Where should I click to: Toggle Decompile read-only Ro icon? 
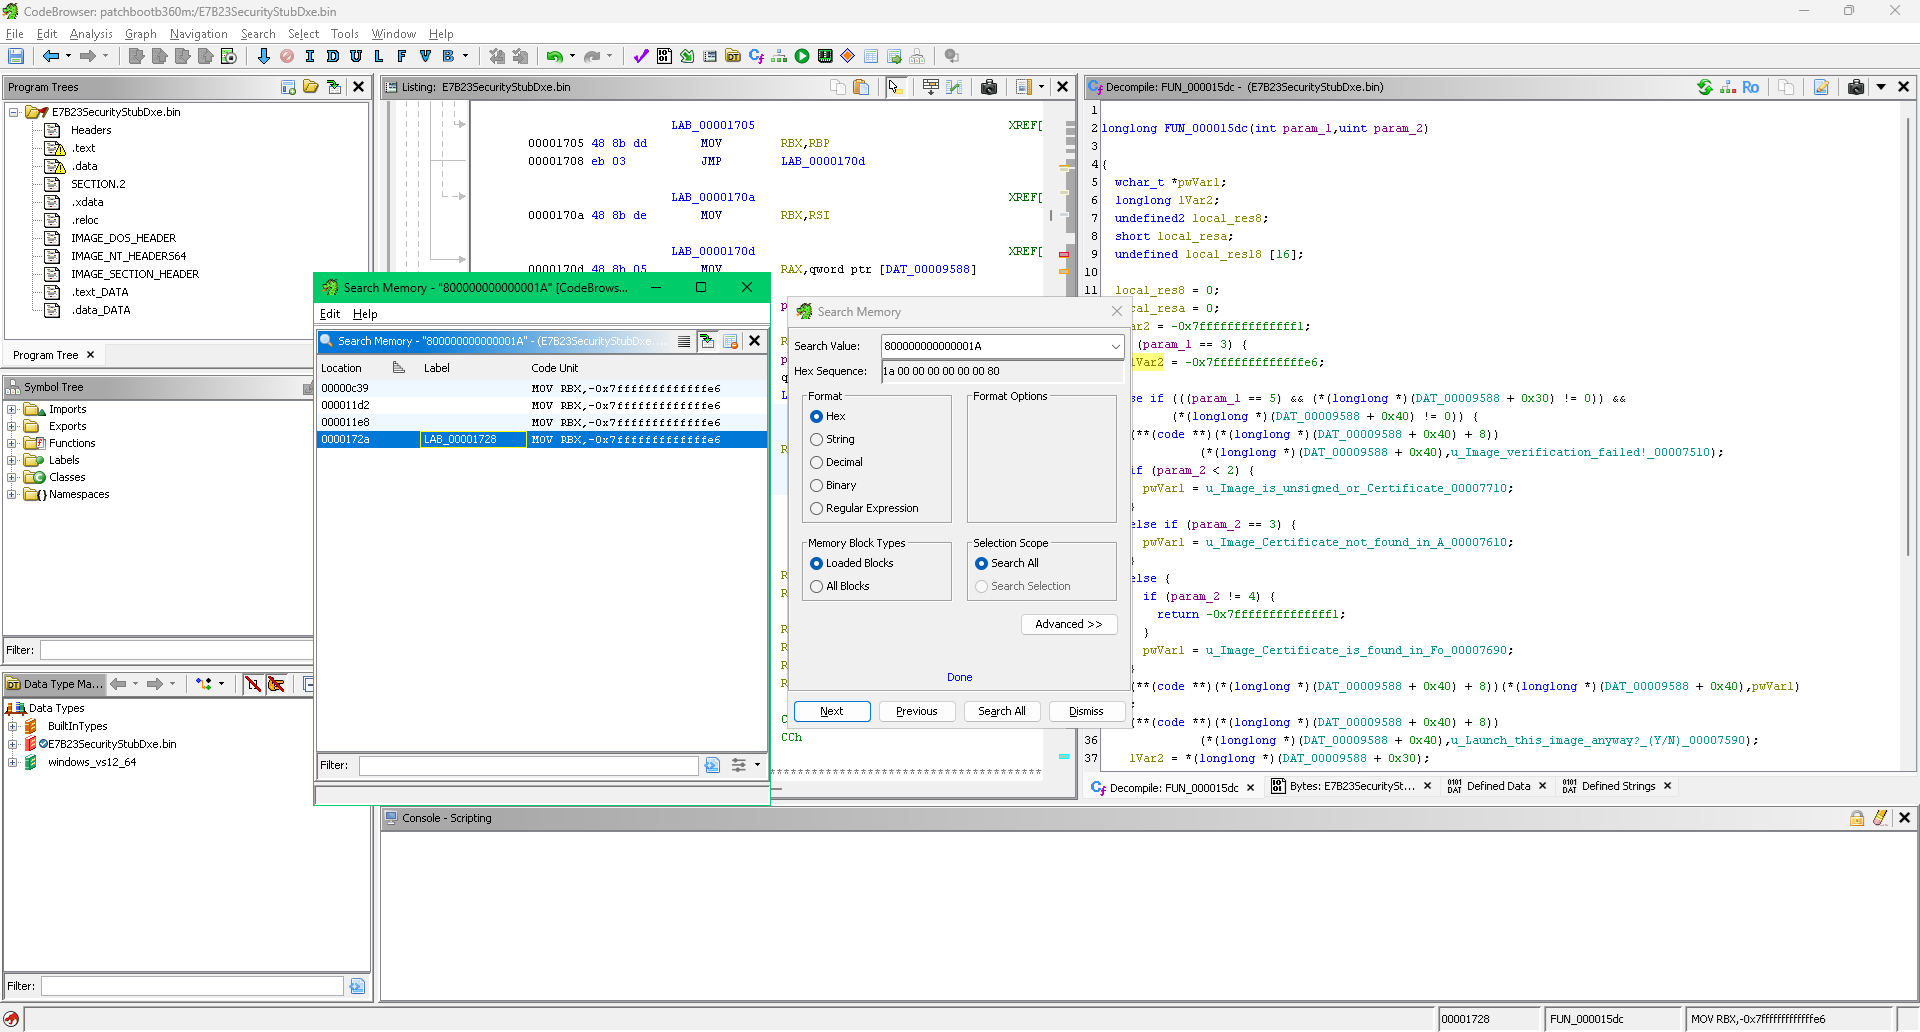(1750, 87)
